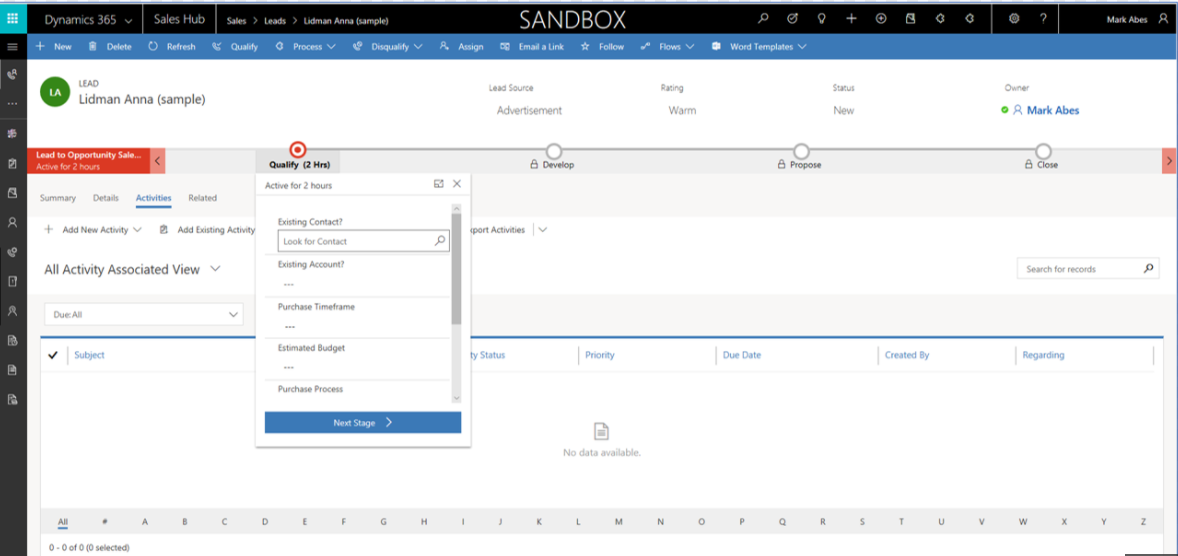Viewport: 1178px width, 556px height.
Task: Click the search magnifier in top bar
Action: tap(764, 20)
